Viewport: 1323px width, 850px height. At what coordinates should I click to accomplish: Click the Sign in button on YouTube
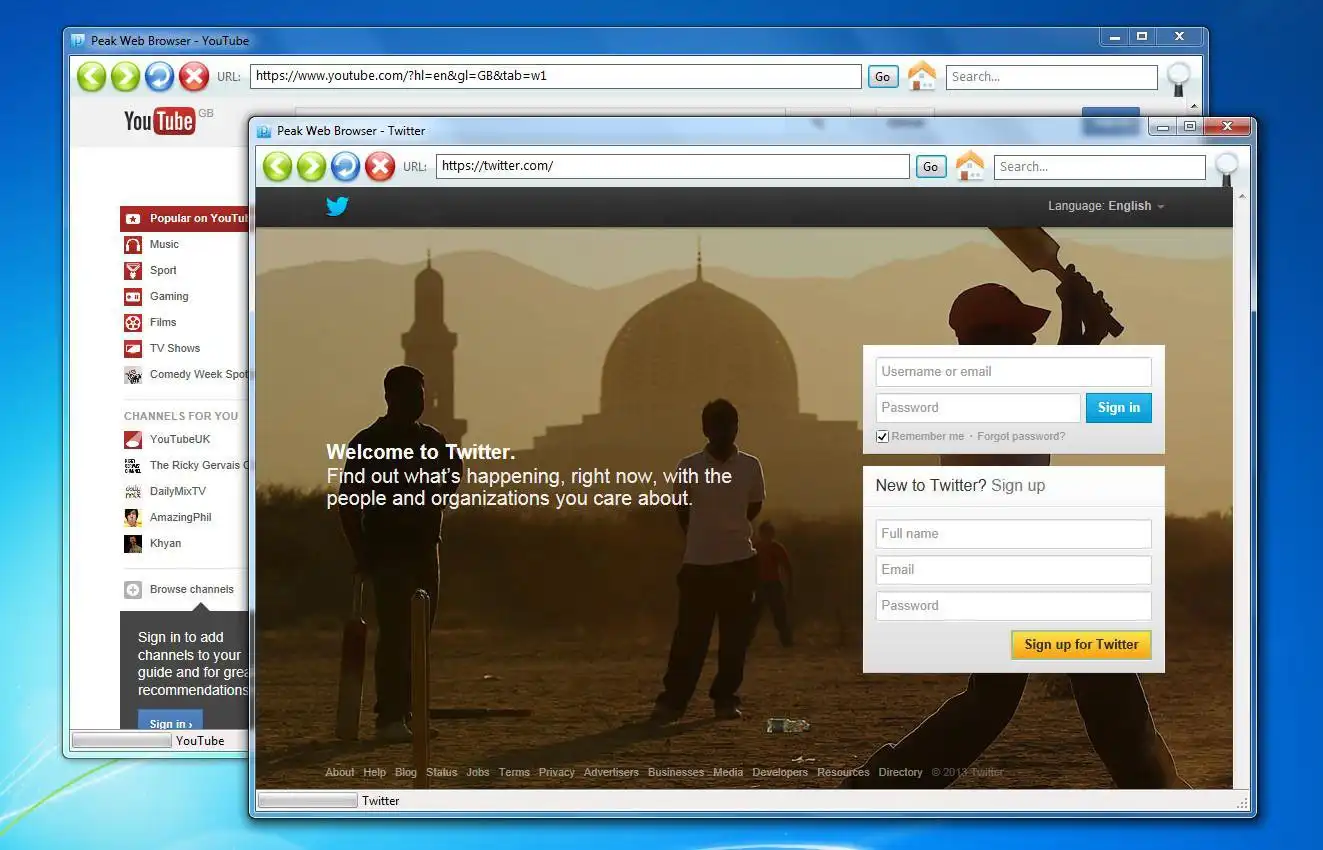[x=171, y=722]
